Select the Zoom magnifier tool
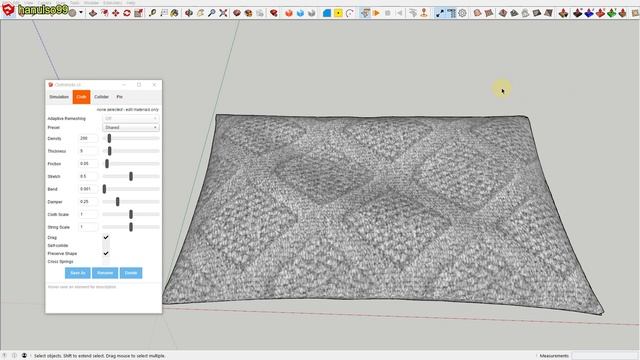Image resolution: width=640 pixels, height=360 pixels. point(211,13)
